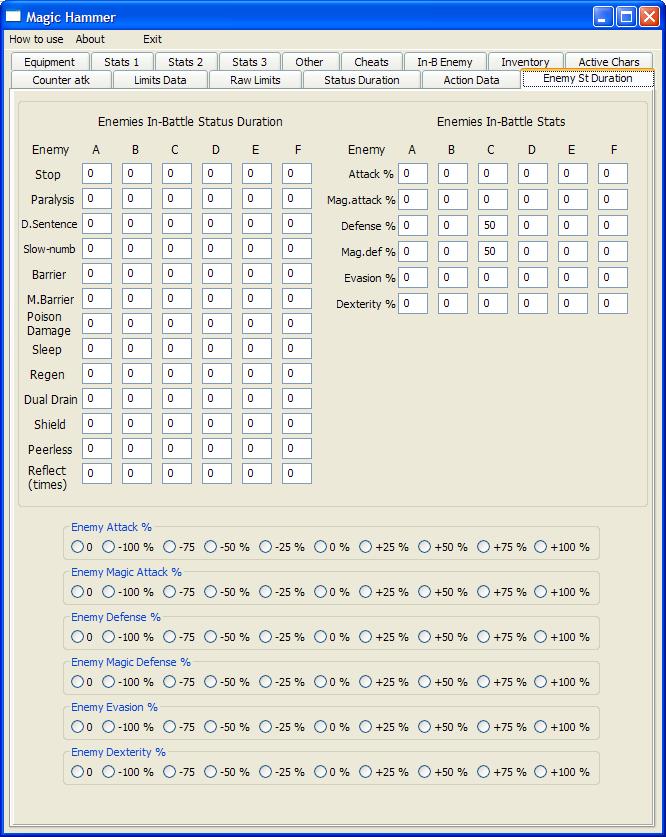The width and height of the screenshot is (666, 837).
Task: Click the Slow-numb field for enemy D
Action: click(x=217, y=249)
